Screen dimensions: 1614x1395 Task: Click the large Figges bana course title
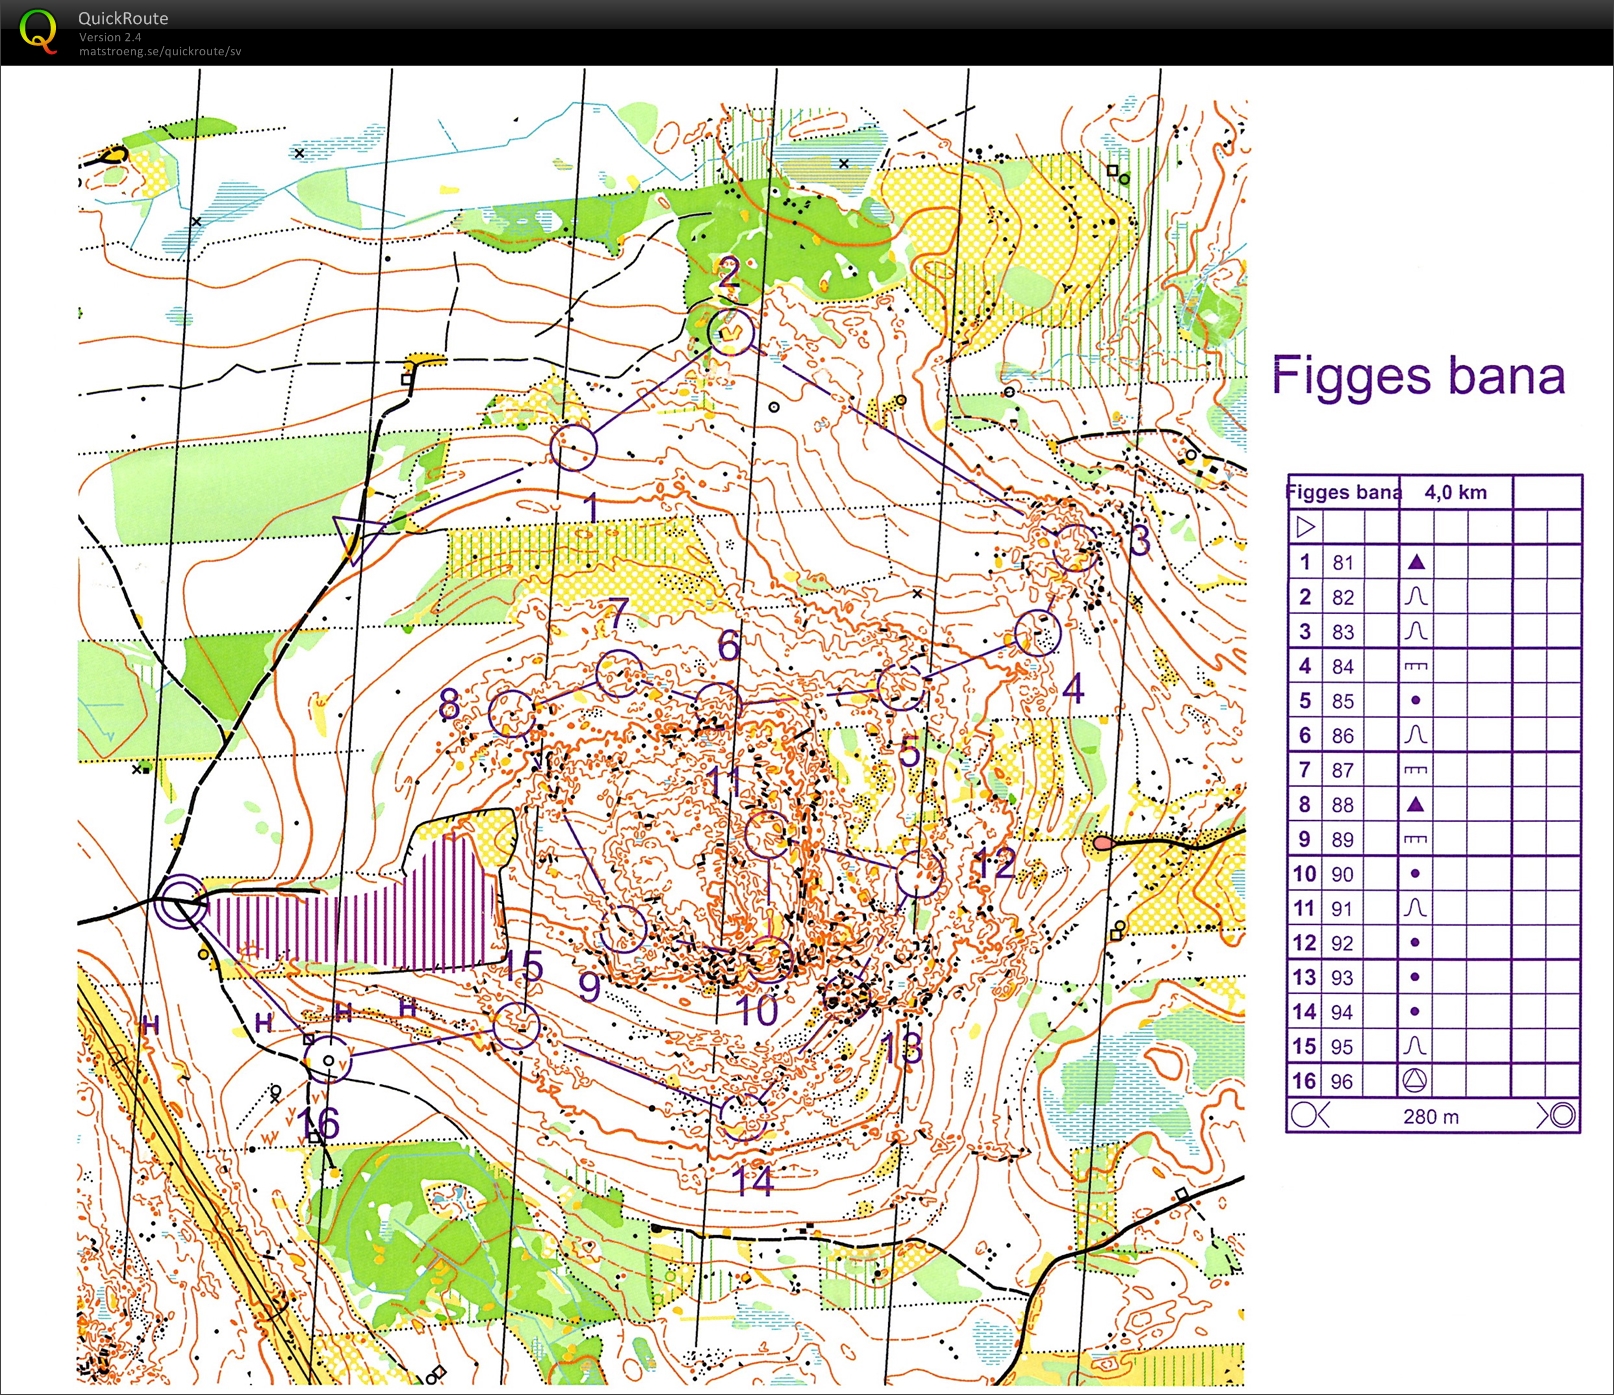point(1418,378)
